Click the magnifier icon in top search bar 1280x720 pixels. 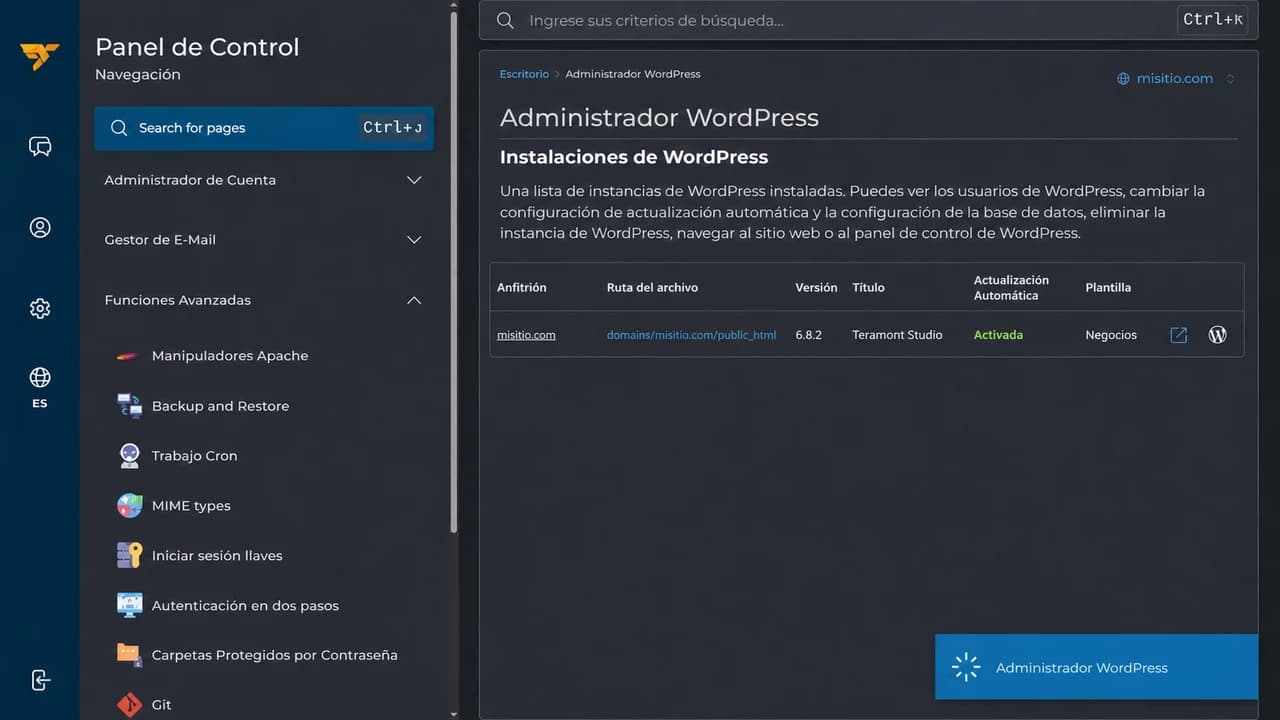pyautogui.click(x=505, y=20)
